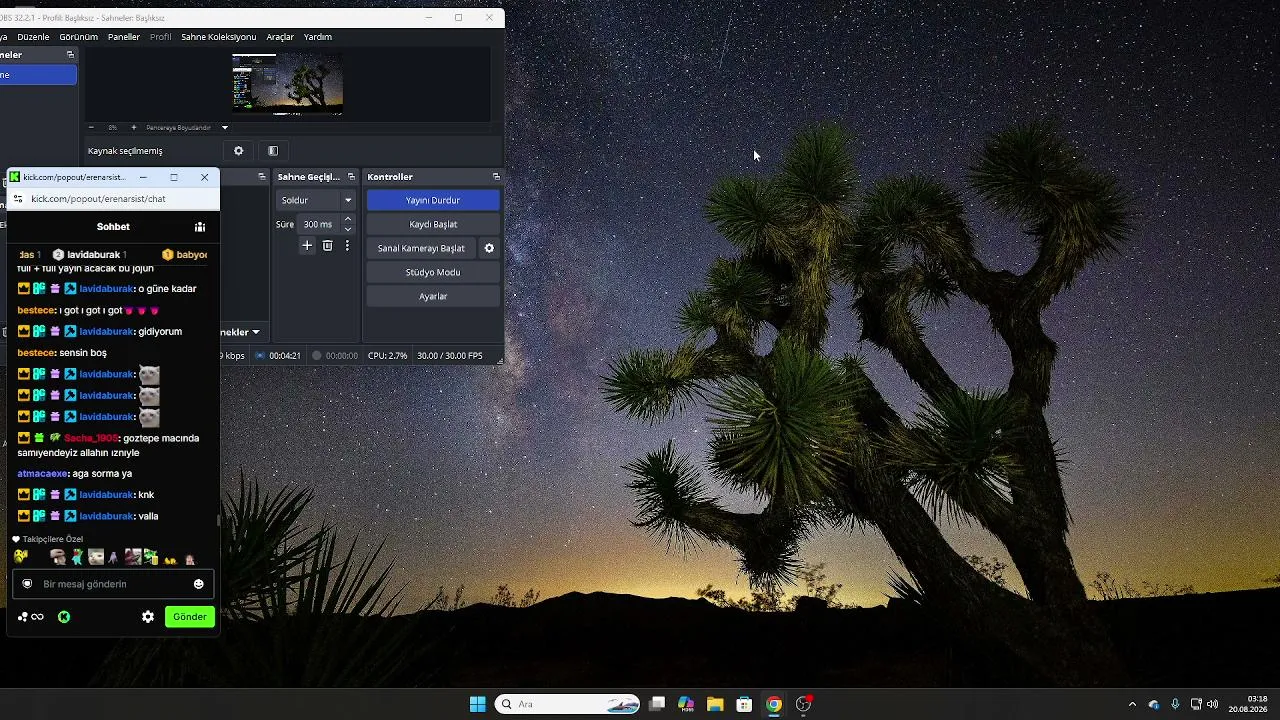Viewport: 1280px width, 720px height.
Task: Click the green Kick K icon below chat
Action: tap(64, 617)
